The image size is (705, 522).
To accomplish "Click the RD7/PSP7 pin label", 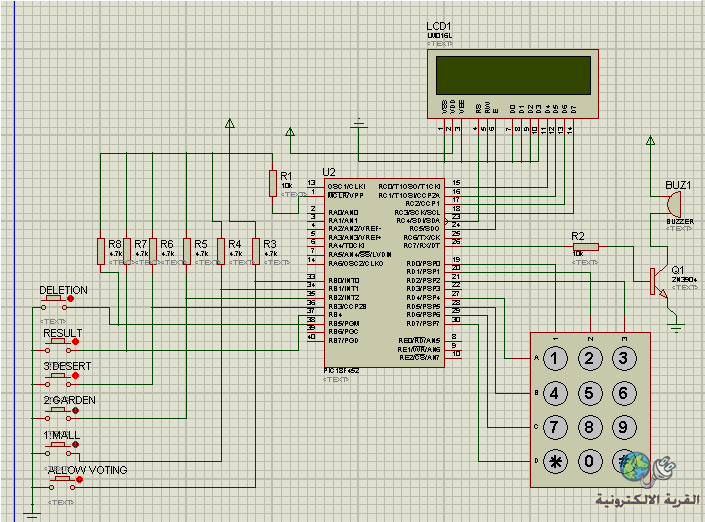I will click(423, 324).
